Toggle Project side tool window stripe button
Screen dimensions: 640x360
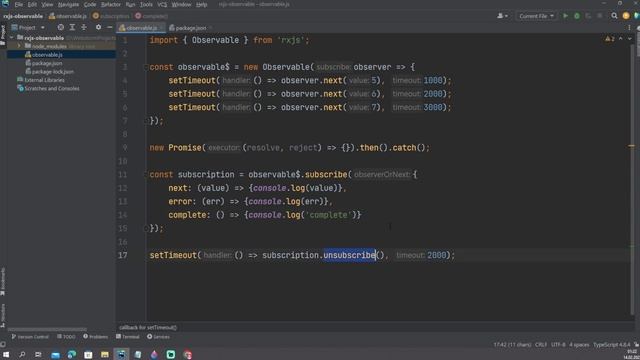[x=3, y=35]
